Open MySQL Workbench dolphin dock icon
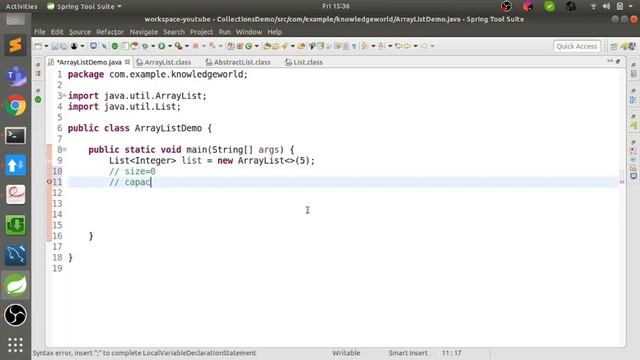640x360 pixels. click(16, 255)
